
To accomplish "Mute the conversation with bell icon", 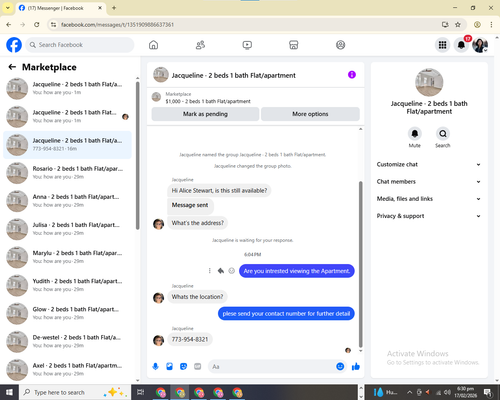I will pos(414,134).
